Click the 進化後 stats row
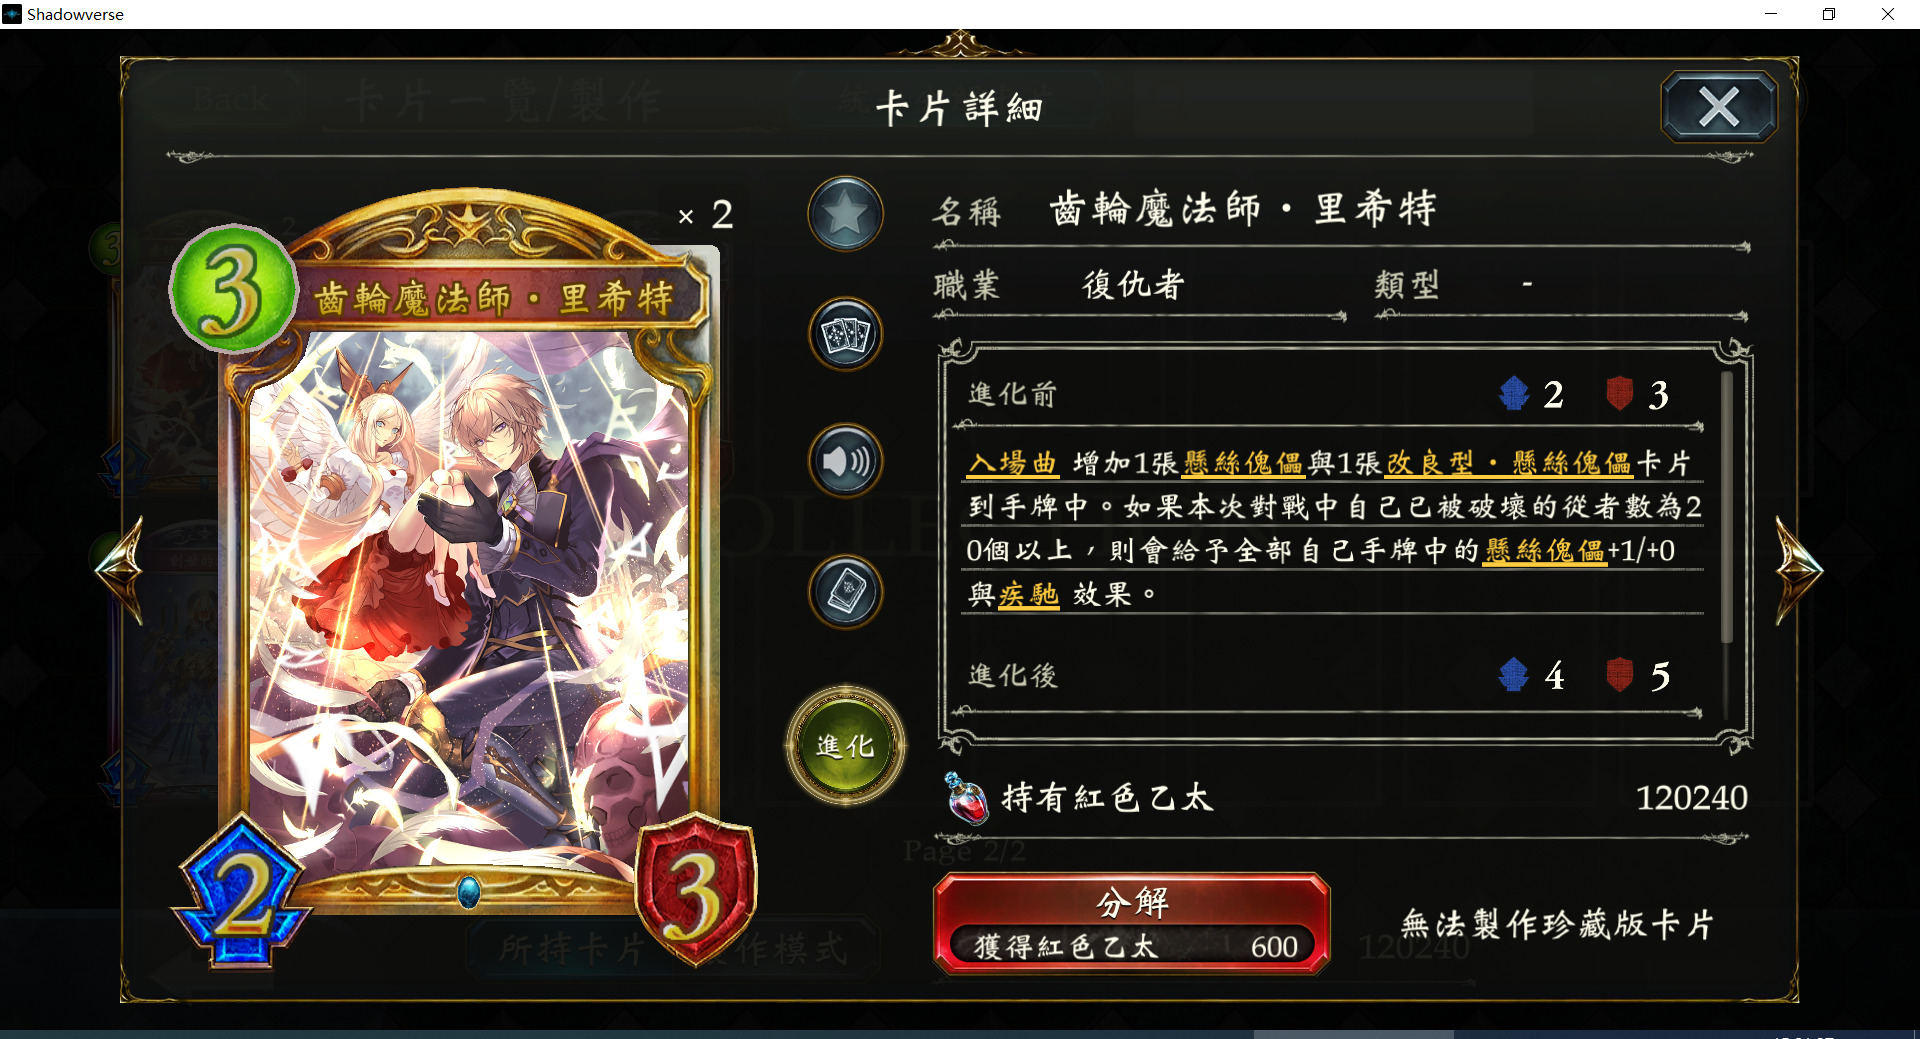 (1330, 677)
